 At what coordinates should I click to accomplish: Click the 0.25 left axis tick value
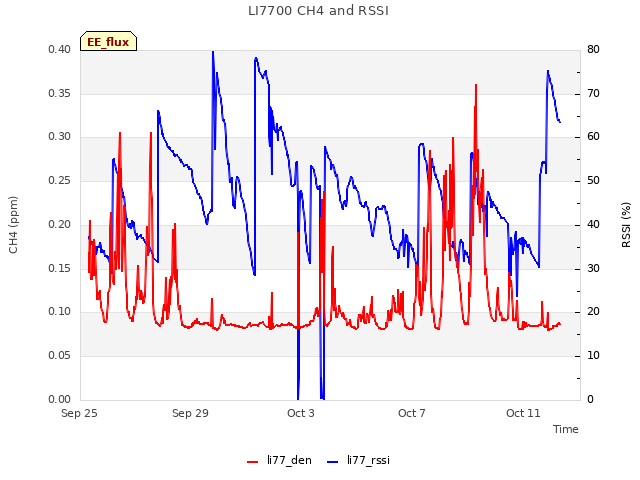[60, 180]
